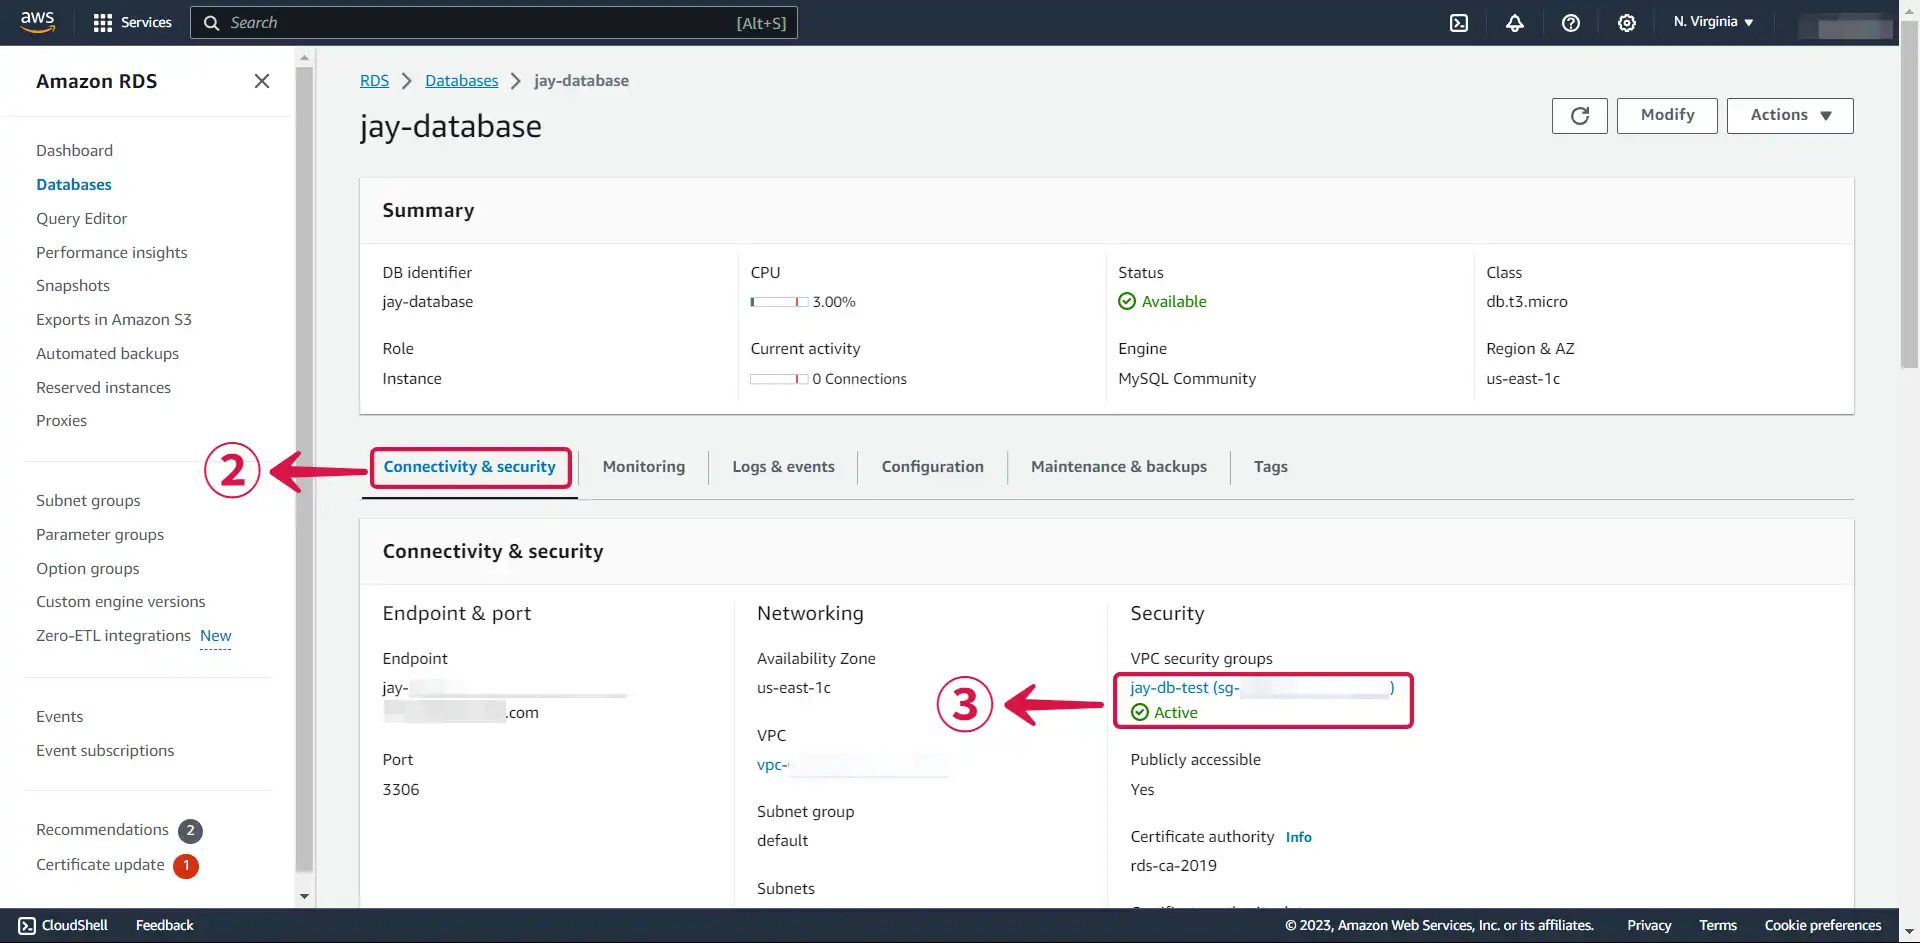Viewport: 1920px width, 943px height.
Task: Click the sidebar scroll down arrow
Action: coord(304,897)
